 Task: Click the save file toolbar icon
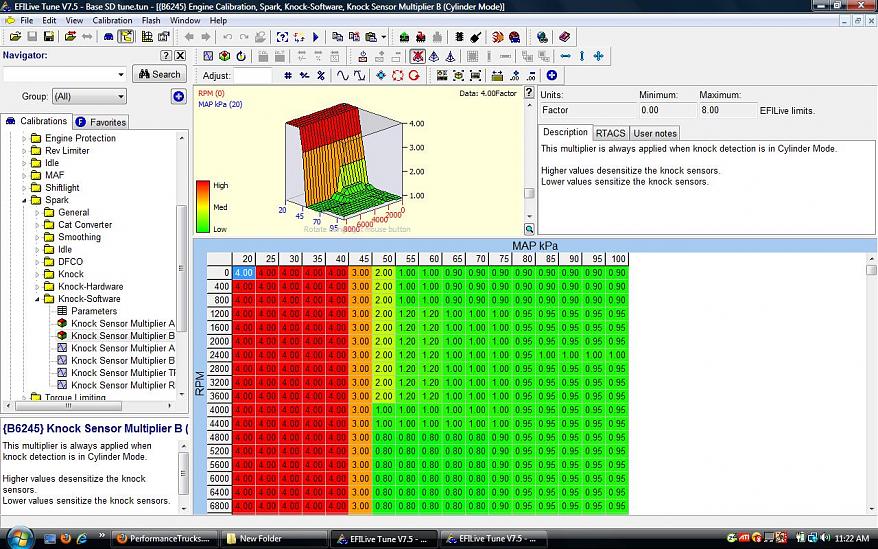33,36
